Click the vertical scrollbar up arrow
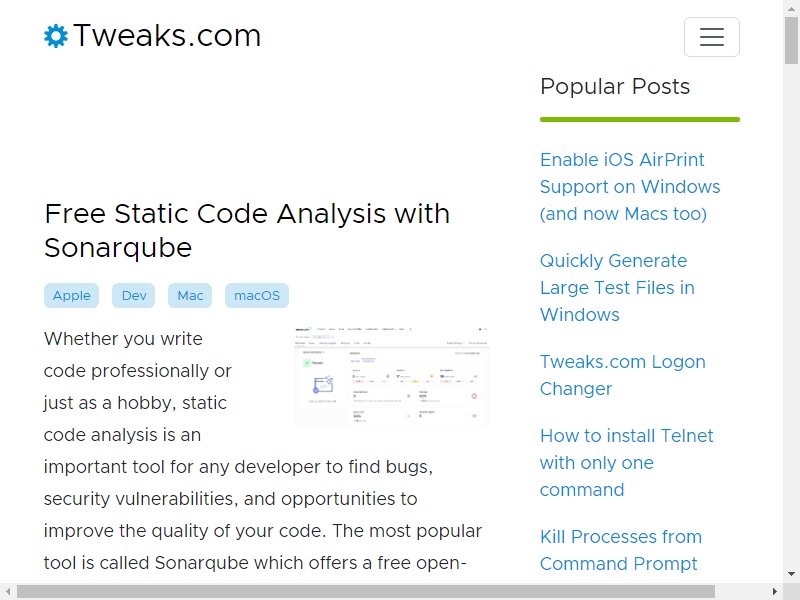Image resolution: width=800 pixels, height=600 pixels. 791,7
